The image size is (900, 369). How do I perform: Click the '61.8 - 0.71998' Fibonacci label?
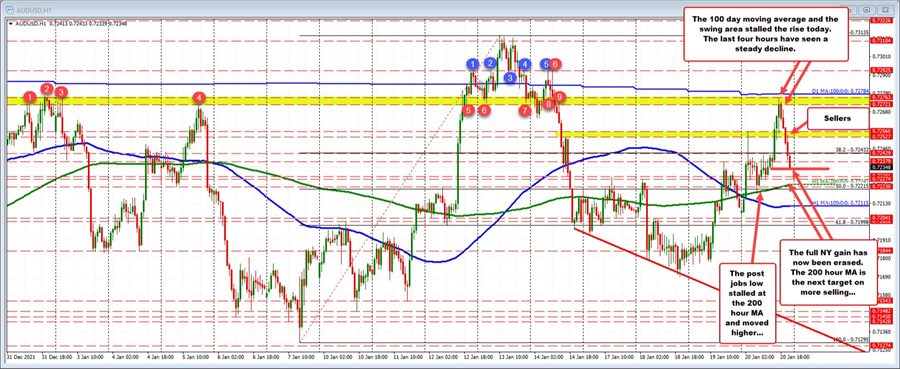click(852, 222)
